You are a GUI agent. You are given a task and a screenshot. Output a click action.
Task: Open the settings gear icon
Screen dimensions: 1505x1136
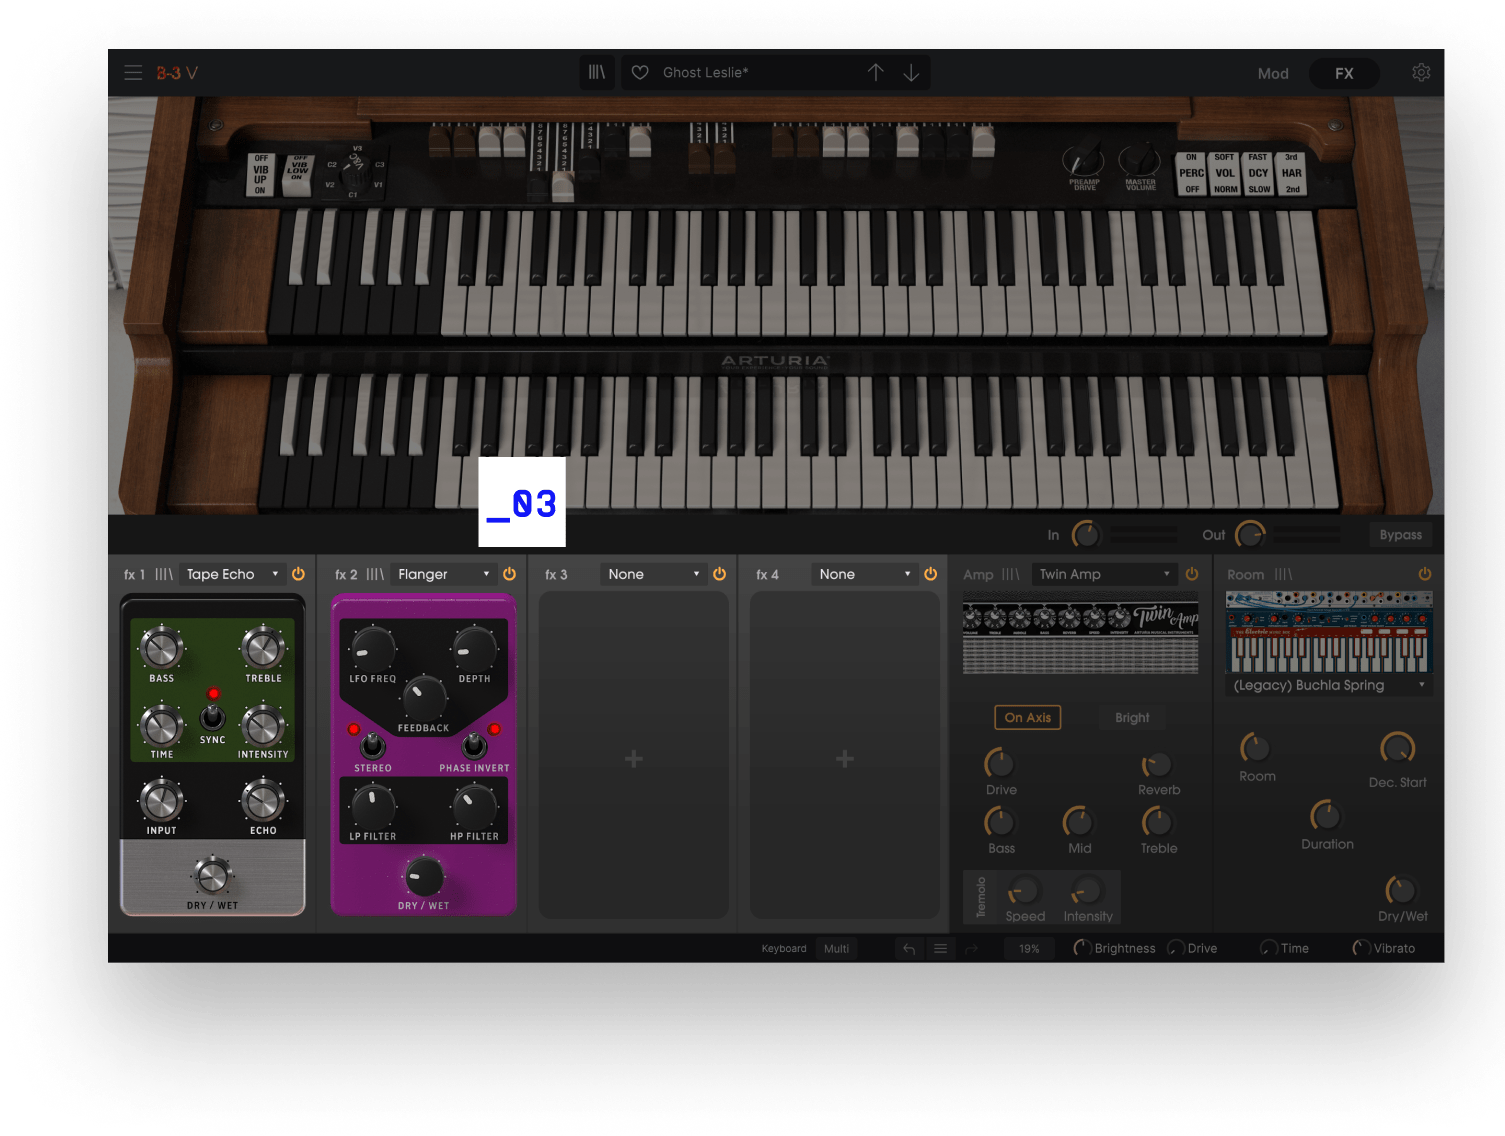tap(1421, 73)
